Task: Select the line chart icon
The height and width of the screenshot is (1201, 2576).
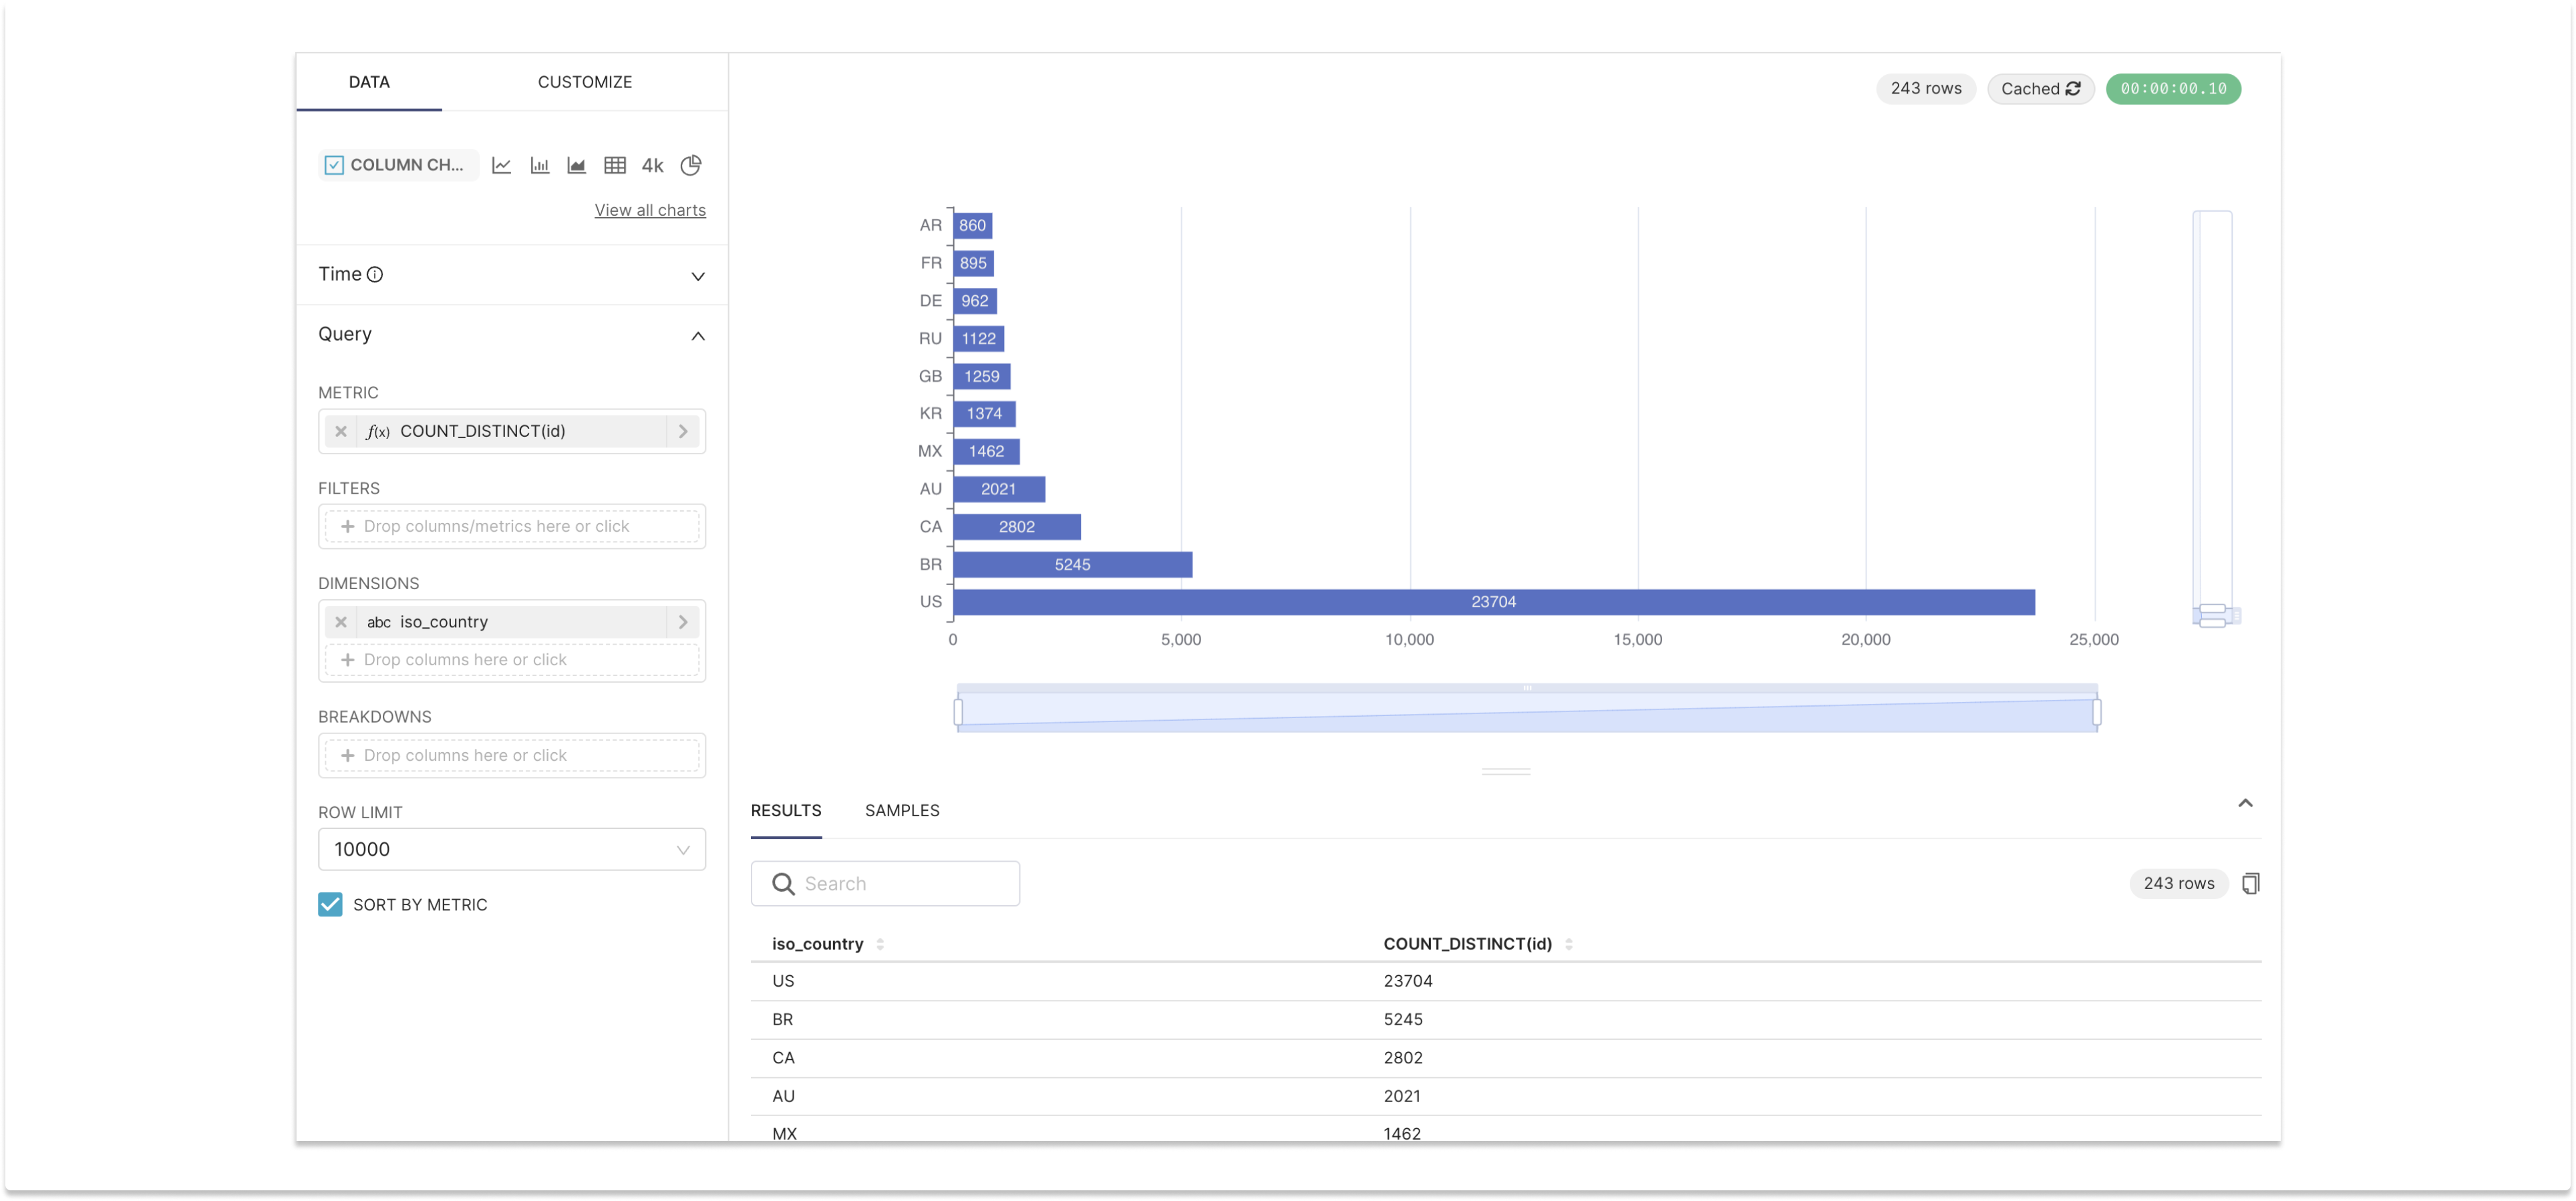Action: 502,165
